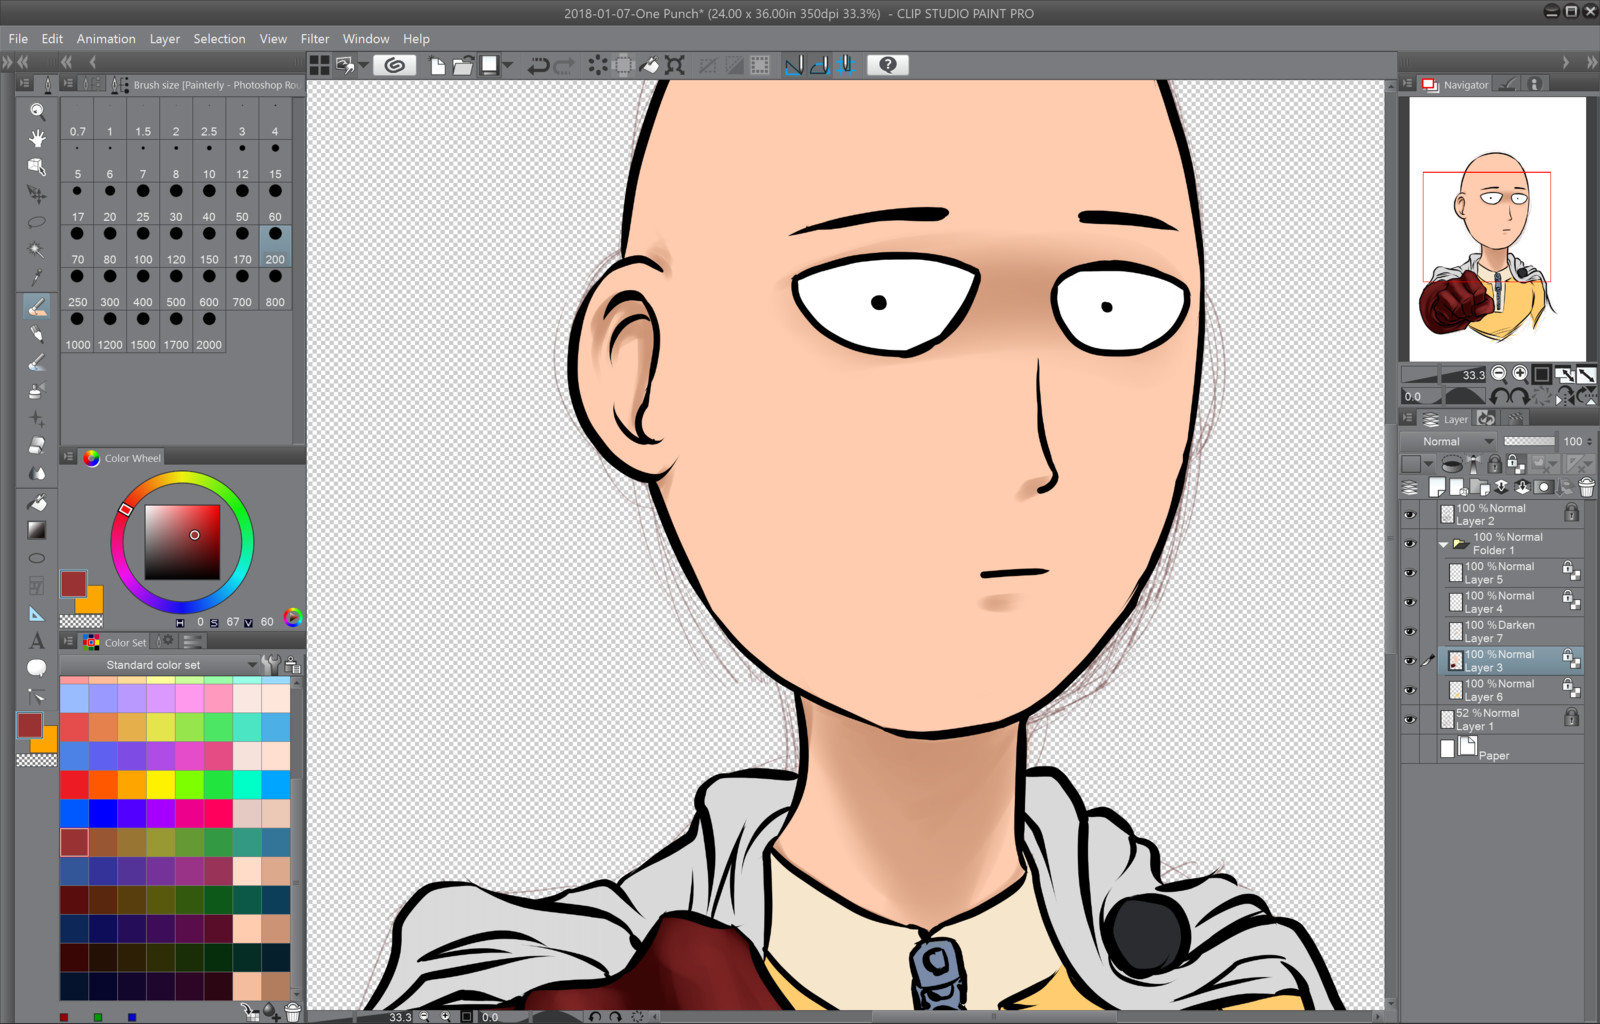Open the Navigator panel menu icon
The image size is (1600, 1024).
coord(1408,84)
